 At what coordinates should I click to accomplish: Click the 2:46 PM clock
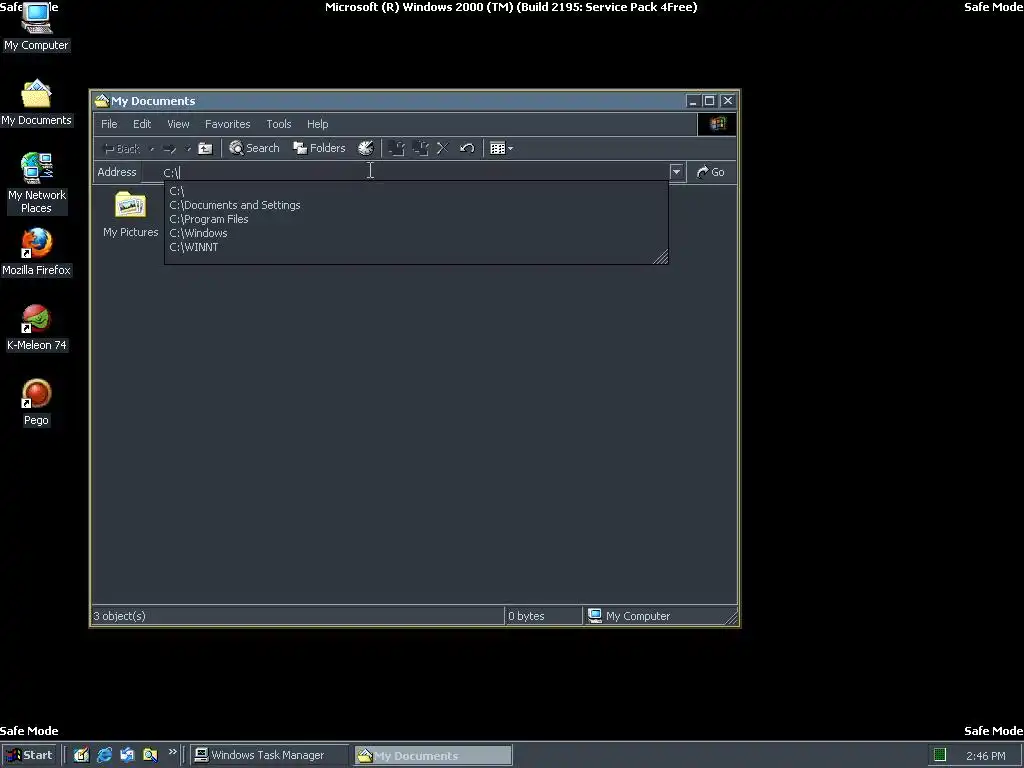point(985,756)
